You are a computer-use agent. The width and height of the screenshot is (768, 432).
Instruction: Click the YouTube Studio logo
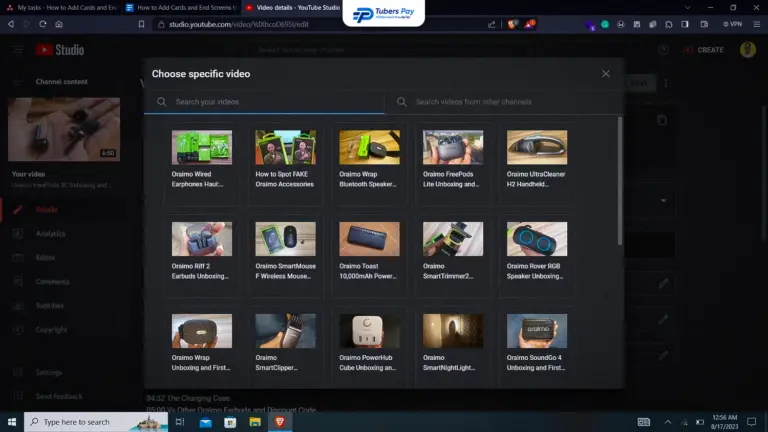pyautogui.click(x=60, y=50)
